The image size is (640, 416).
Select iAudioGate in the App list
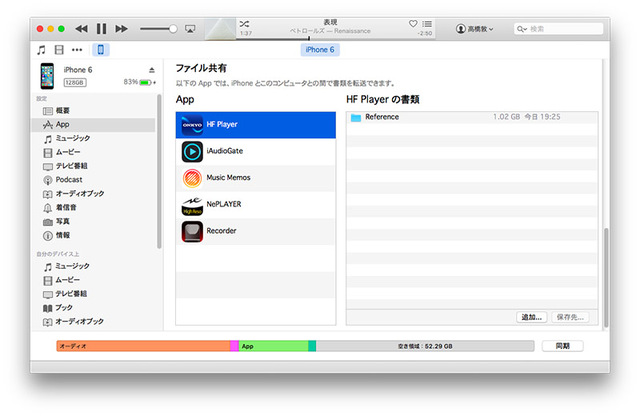tap(225, 151)
